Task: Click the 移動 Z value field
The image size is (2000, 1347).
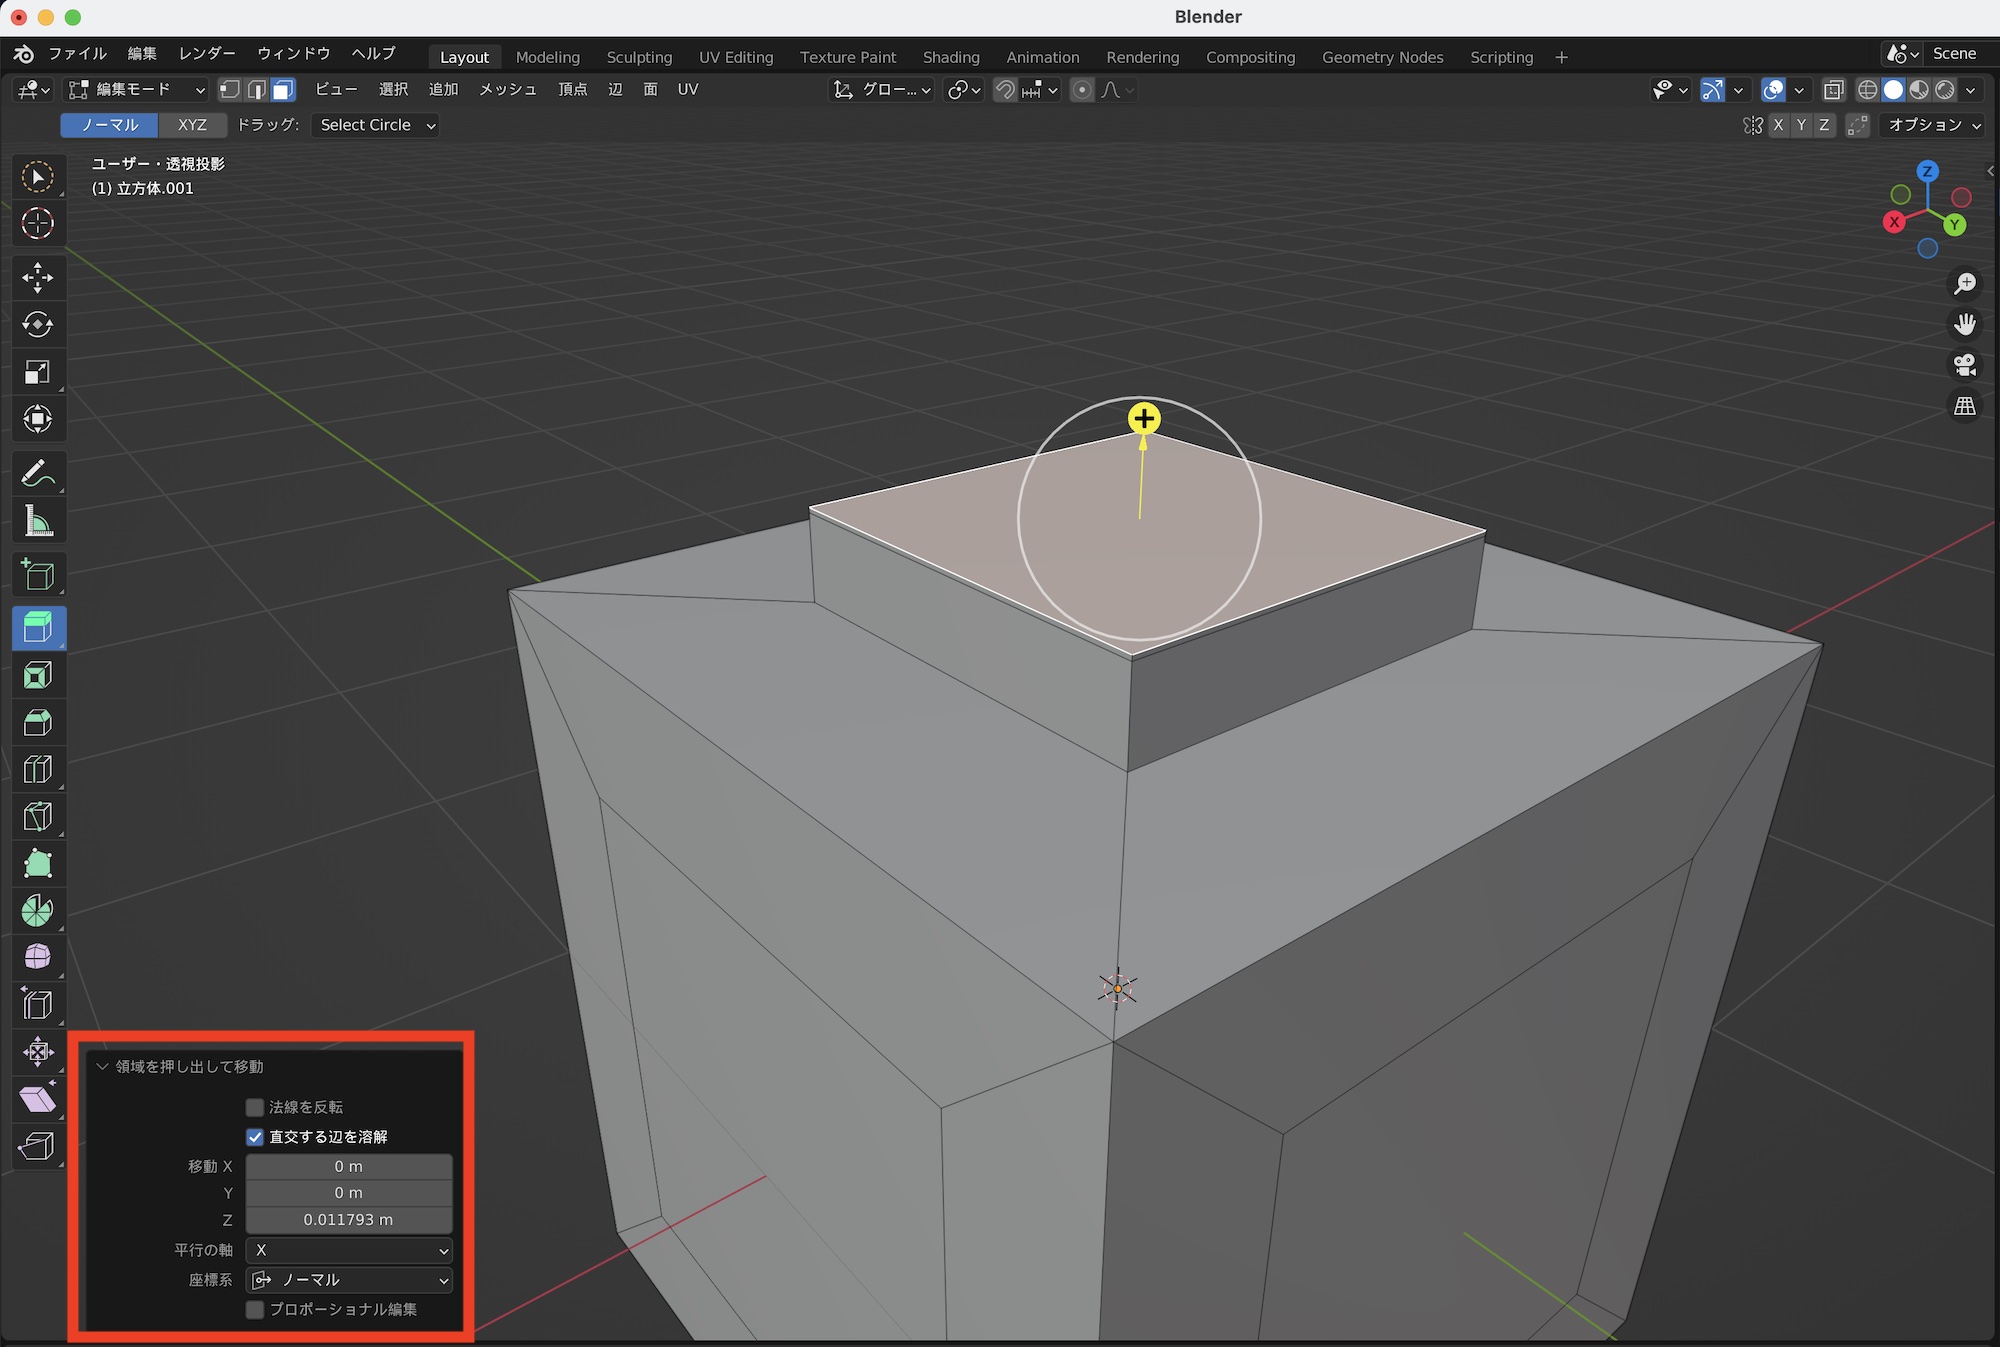Action: [x=349, y=1220]
